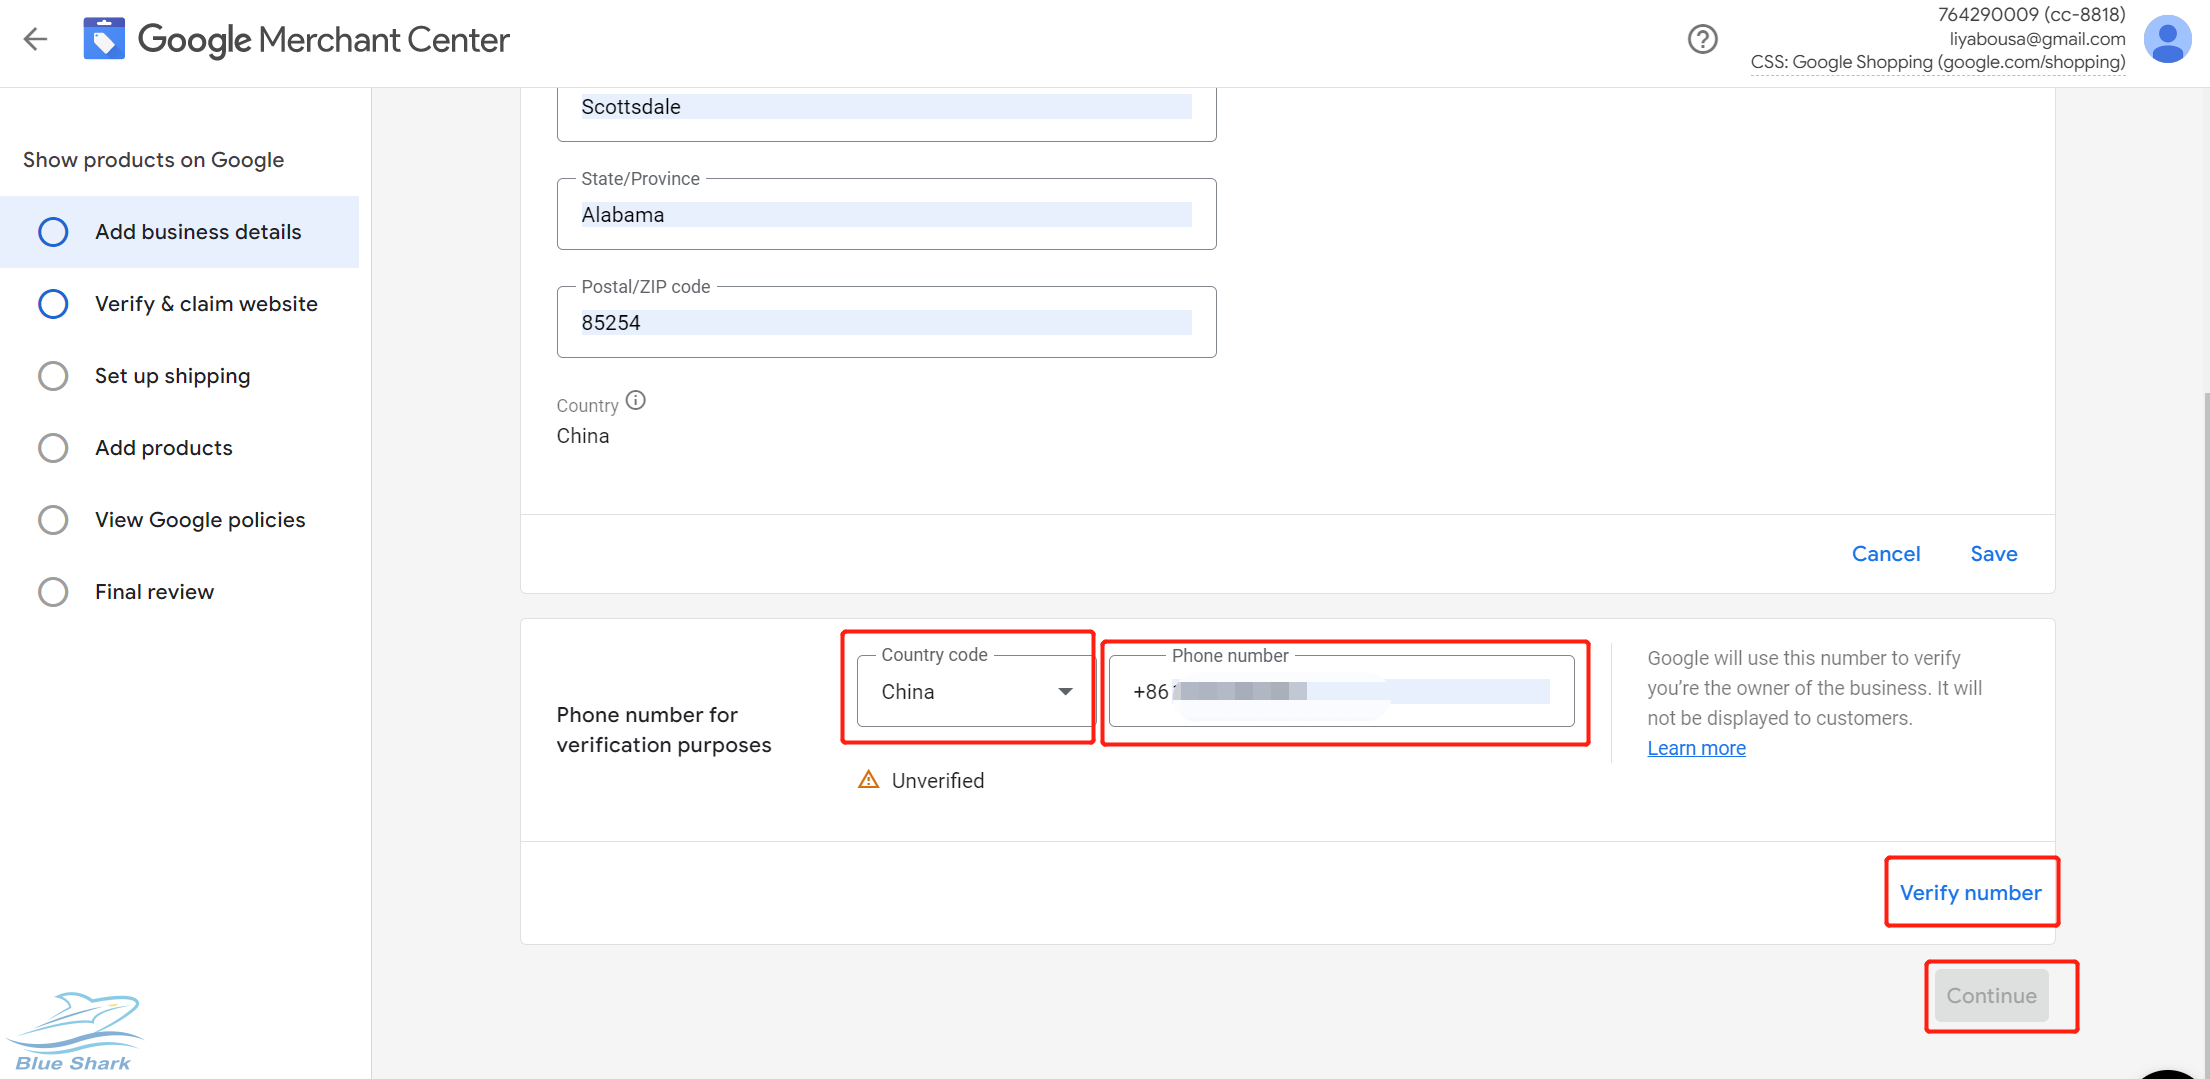The width and height of the screenshot is (2210, 1079).
Task: Click the CSS: Google Shopping link
Action: [1938, 62]
